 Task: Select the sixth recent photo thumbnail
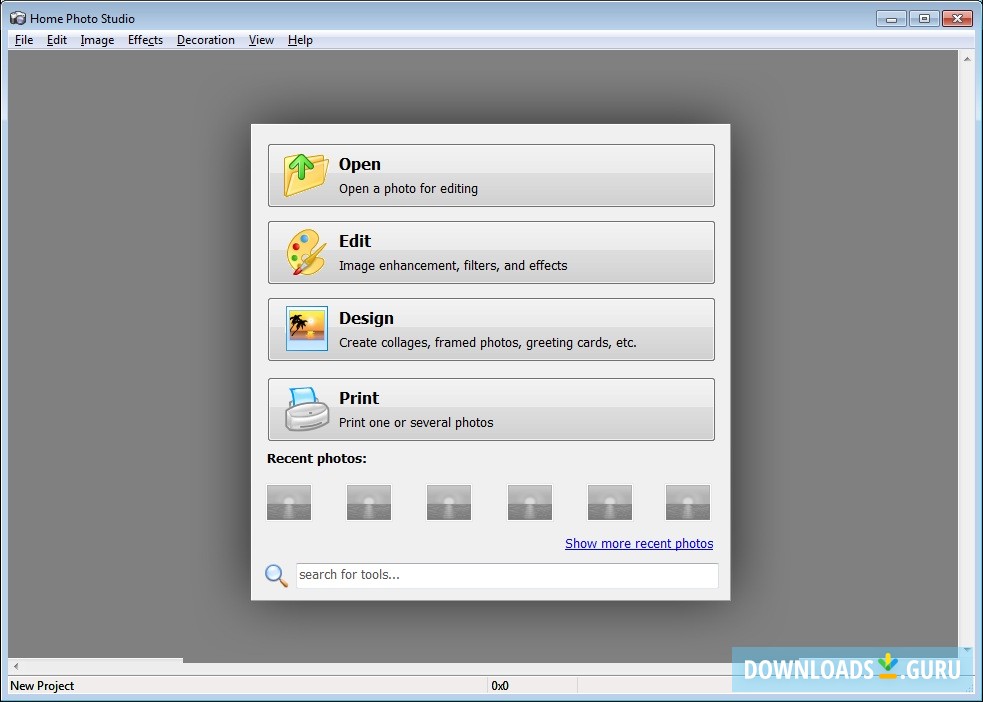click(x=688, y=503)
